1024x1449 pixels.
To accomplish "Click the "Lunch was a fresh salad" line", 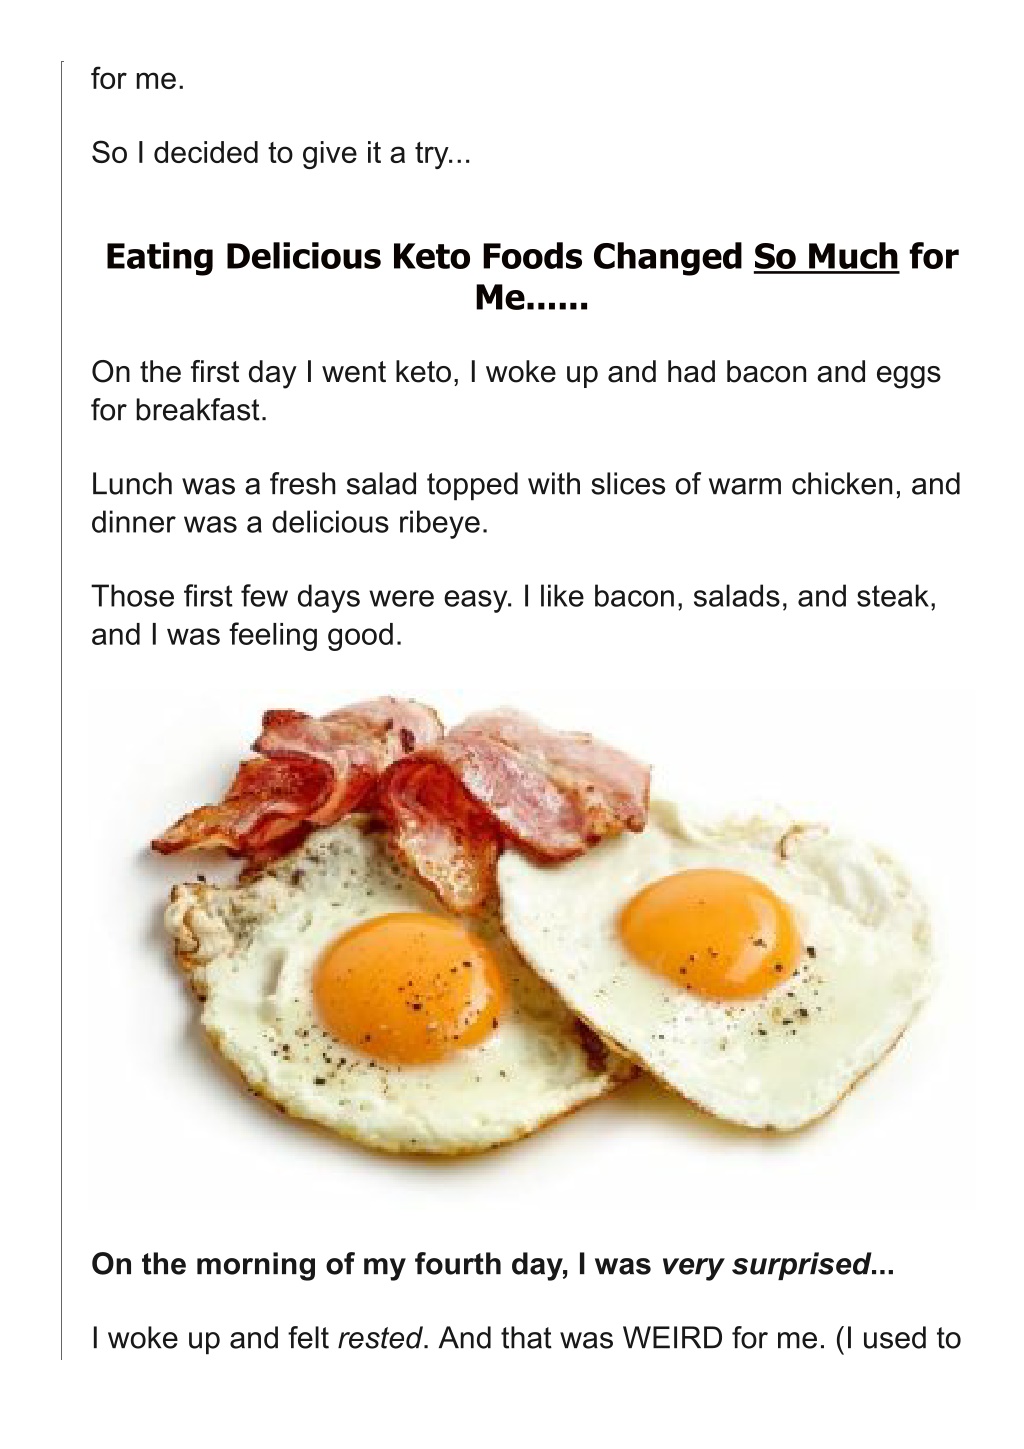I will coord(526,484).
